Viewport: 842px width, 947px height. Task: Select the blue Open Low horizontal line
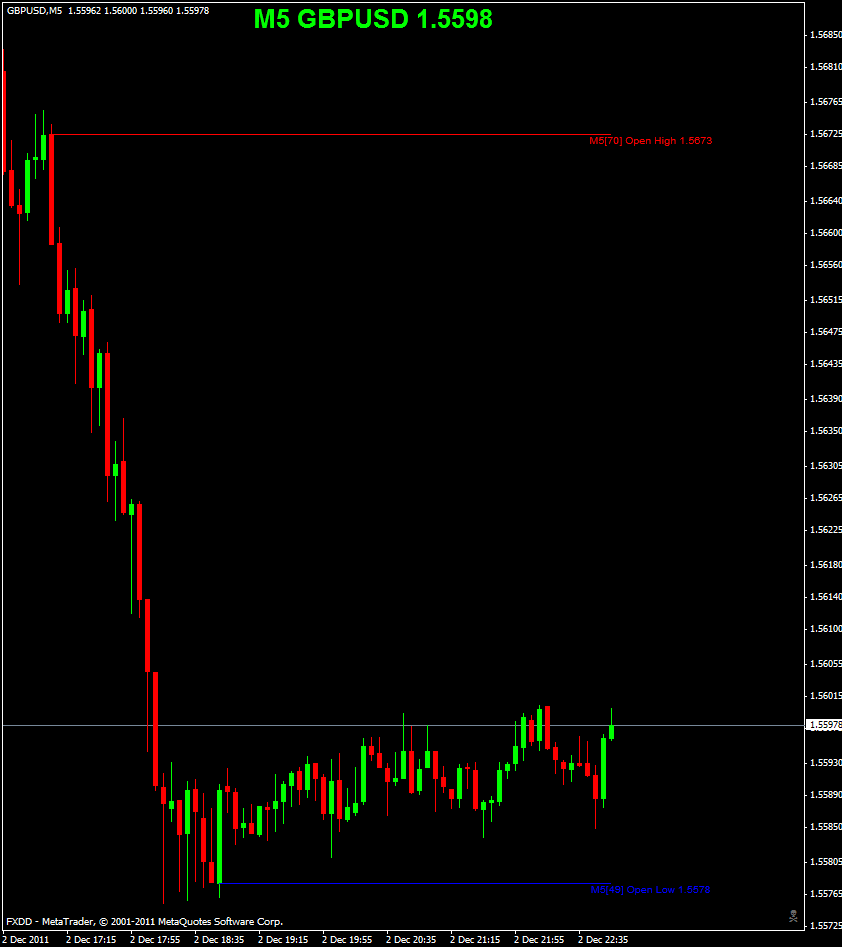(416, 884)
